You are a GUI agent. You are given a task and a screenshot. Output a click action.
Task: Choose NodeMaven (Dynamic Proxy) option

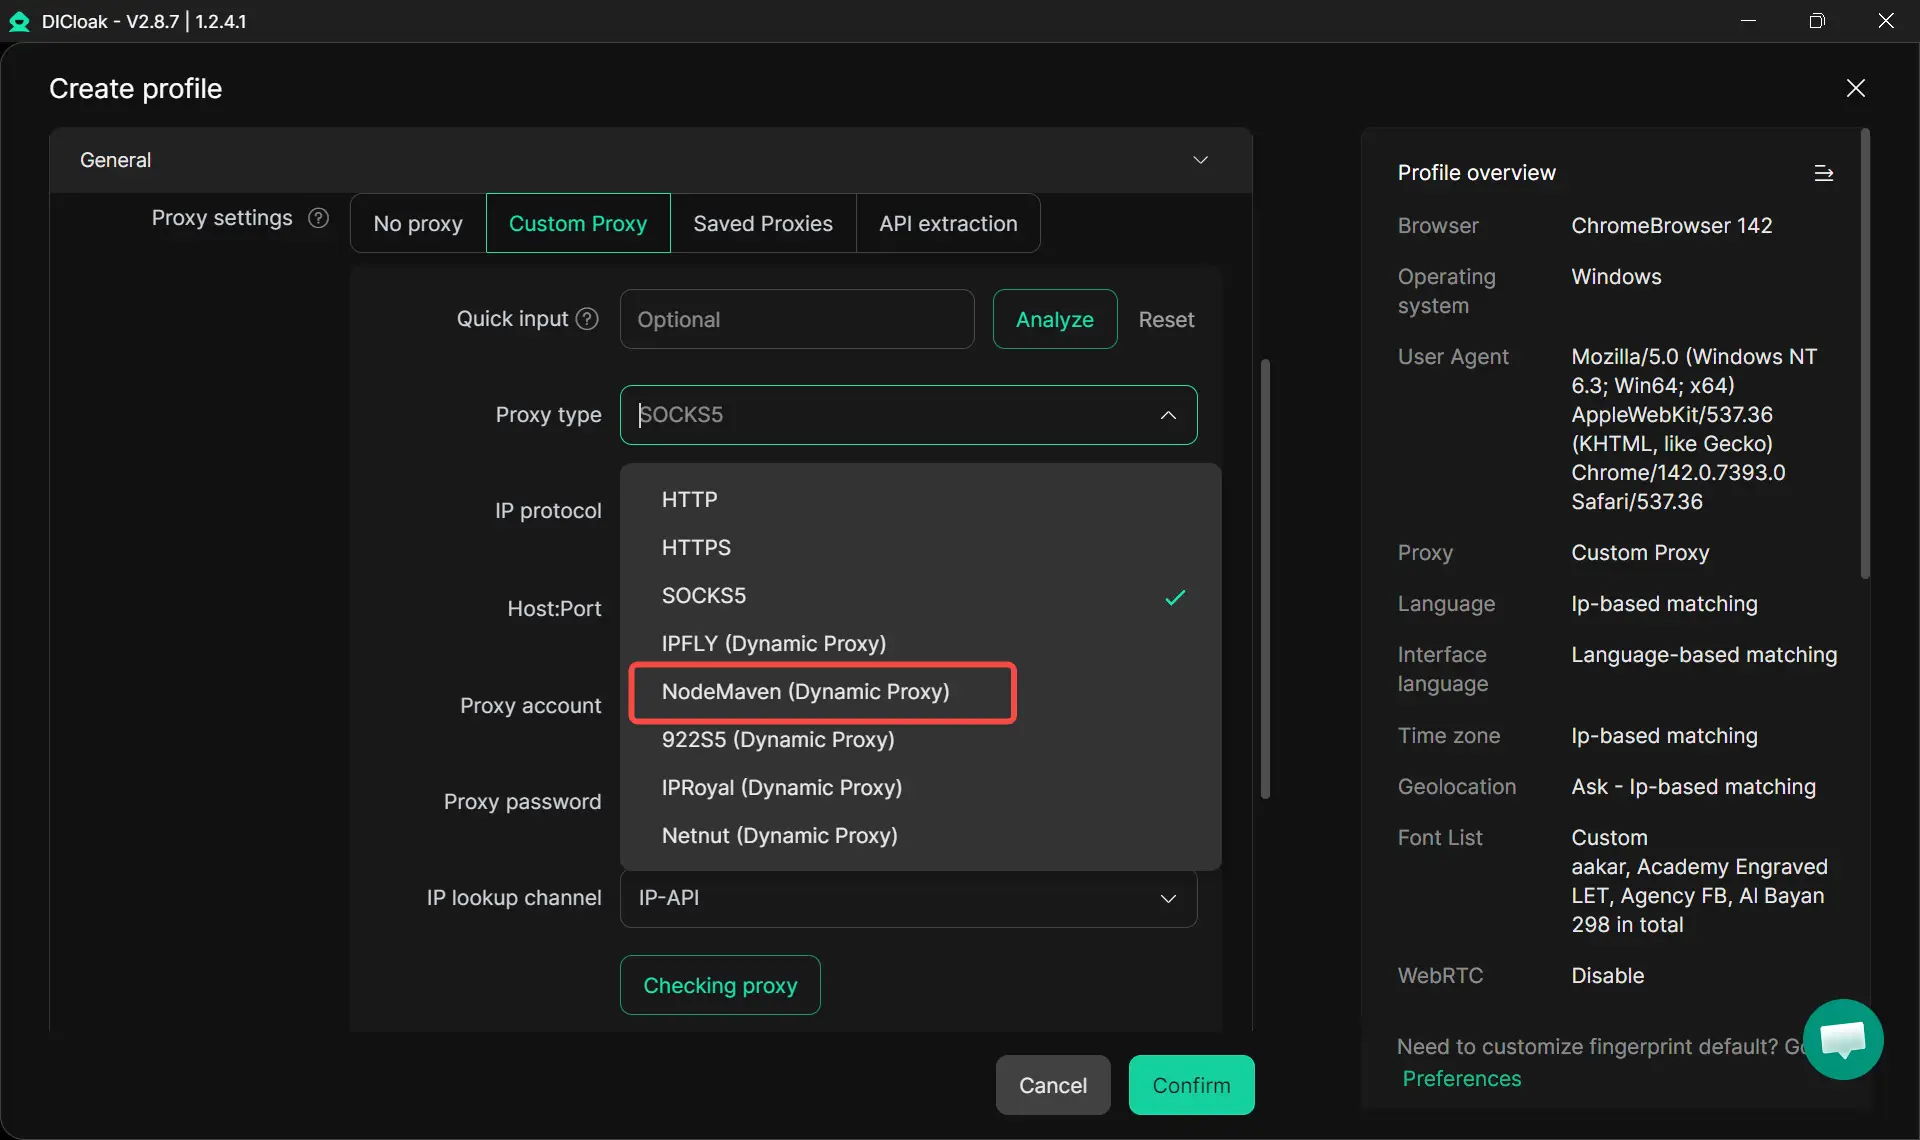pos(805,692)
